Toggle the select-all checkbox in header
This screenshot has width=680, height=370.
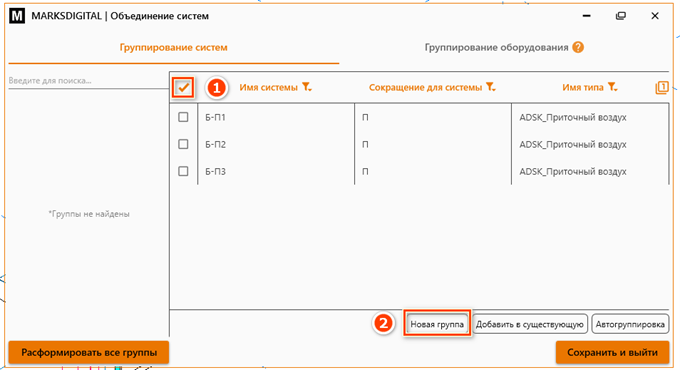tap(183, 88)
